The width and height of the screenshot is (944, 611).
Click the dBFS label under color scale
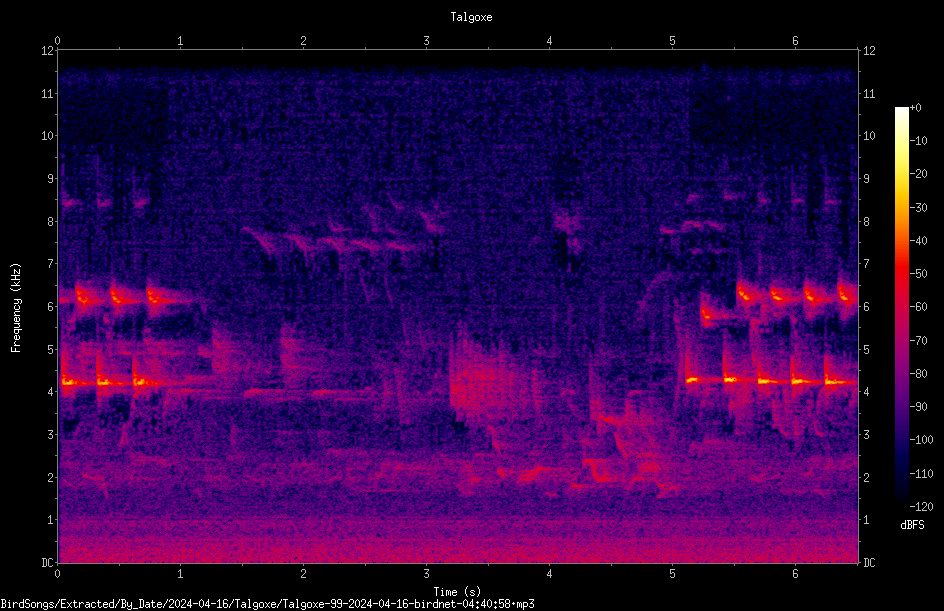(x=912, y=525)
